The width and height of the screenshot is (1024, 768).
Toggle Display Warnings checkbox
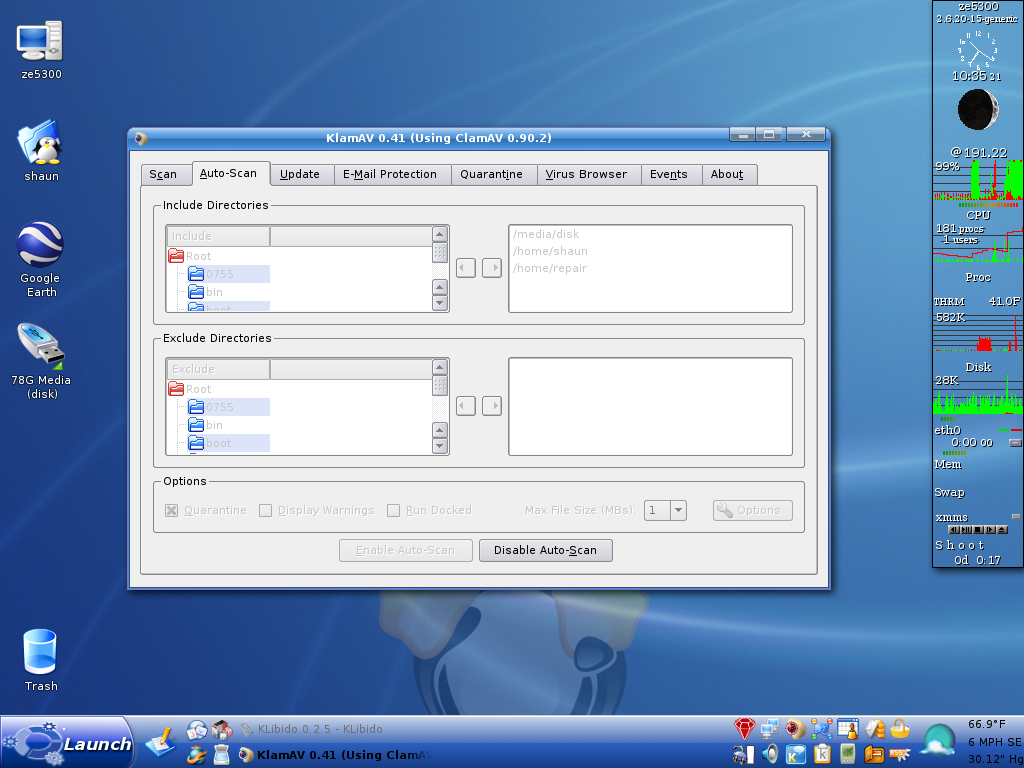pos(266,511)
